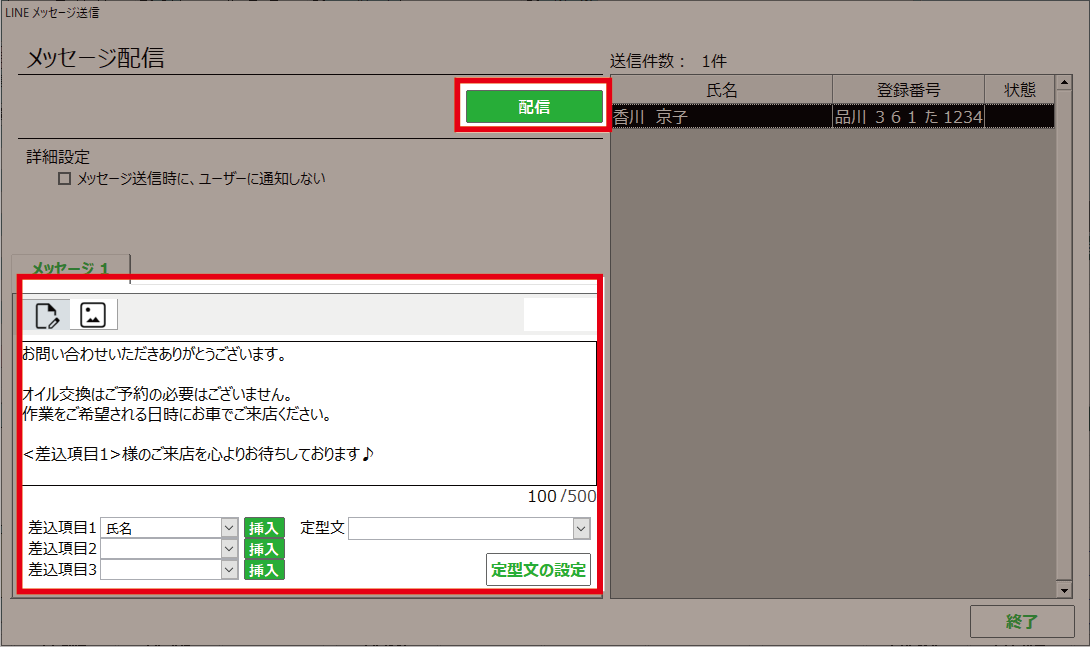Click 挿入 button for 差込項目3

tap(264, 570)
